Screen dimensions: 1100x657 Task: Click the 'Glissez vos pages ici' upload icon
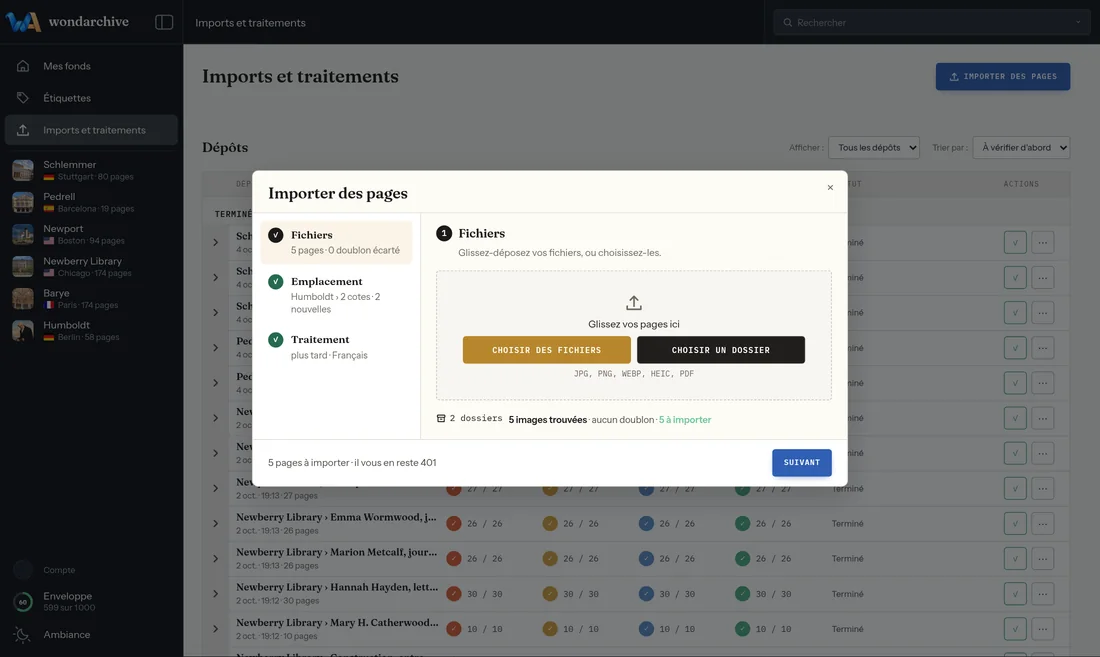(x=633, y=303)
